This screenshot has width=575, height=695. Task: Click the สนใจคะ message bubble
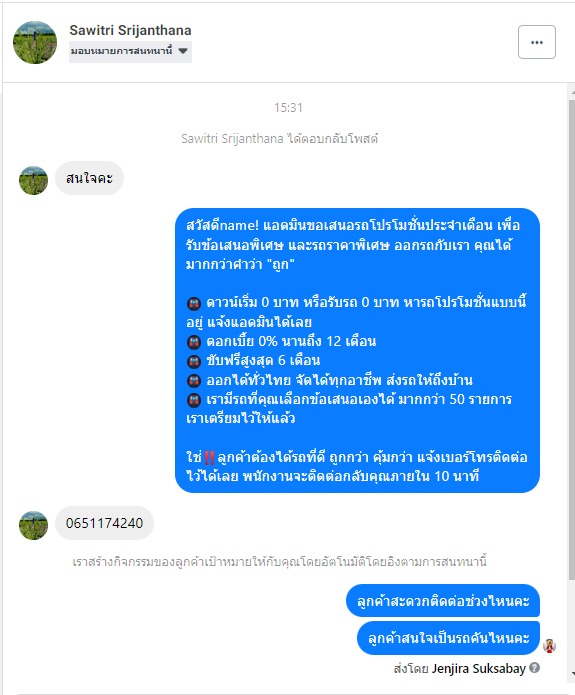pos(89,178)
